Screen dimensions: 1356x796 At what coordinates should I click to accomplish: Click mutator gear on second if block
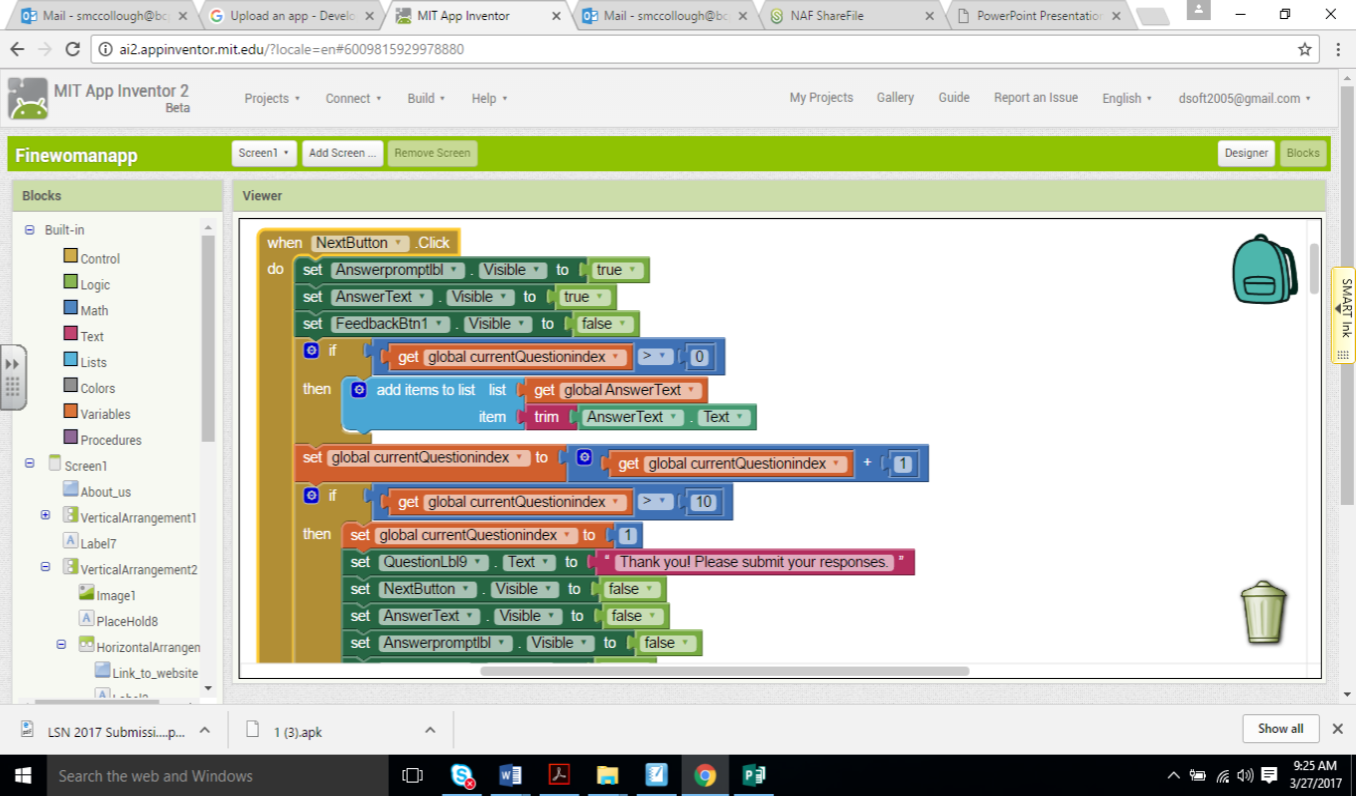(x=311, y=496)
